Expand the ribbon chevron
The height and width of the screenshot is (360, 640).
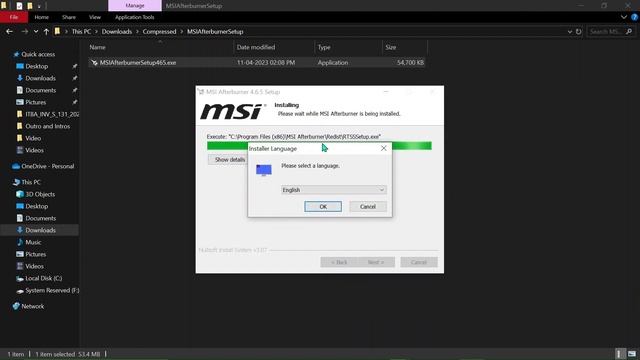624,17
